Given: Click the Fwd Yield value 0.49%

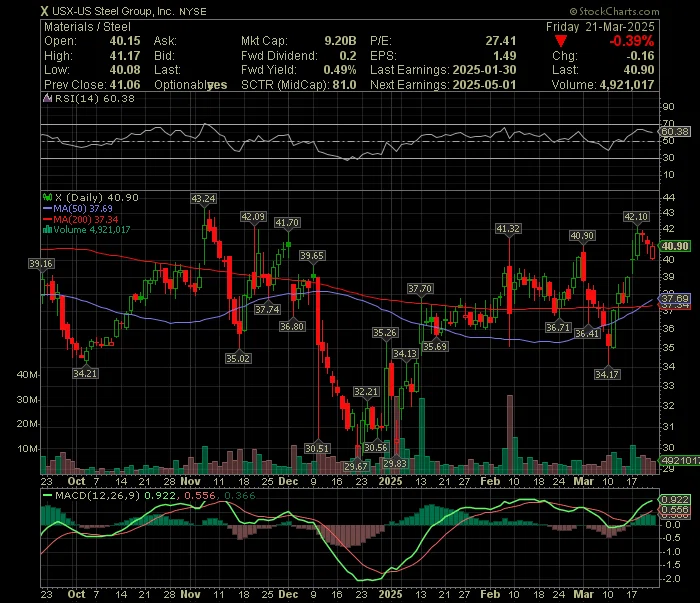Looking at the screenshot, I should tap(340, 70).
